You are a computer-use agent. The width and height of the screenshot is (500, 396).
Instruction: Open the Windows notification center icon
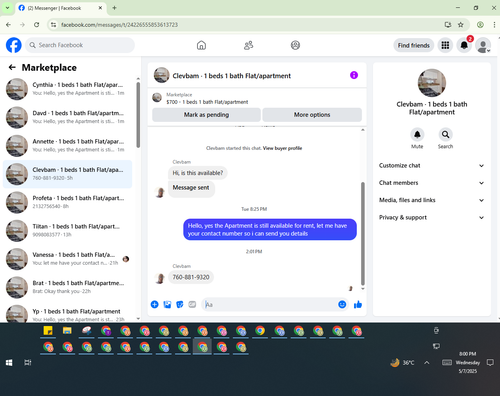click(490, 363)
